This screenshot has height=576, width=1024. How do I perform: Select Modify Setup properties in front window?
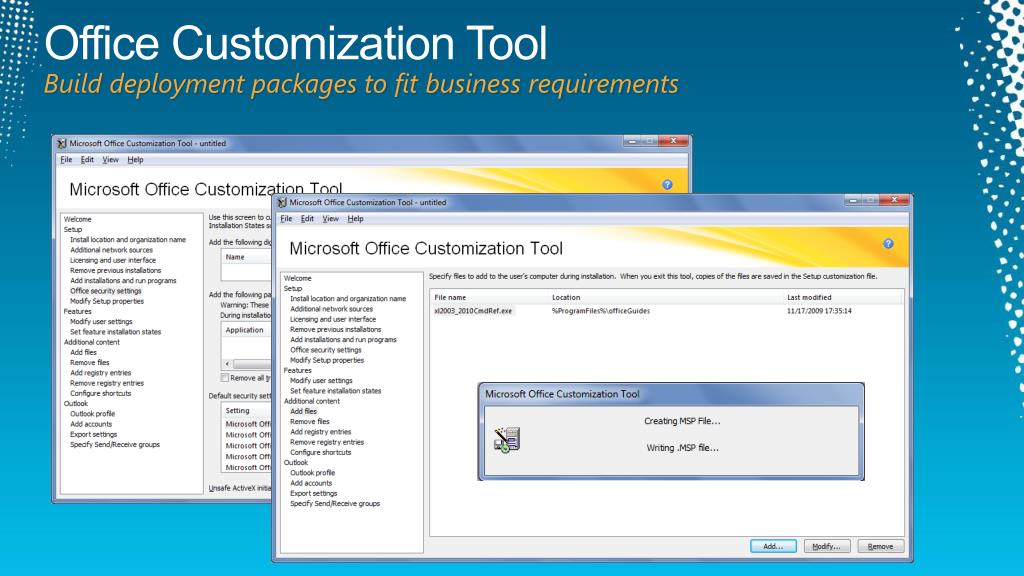click(327, 360)
